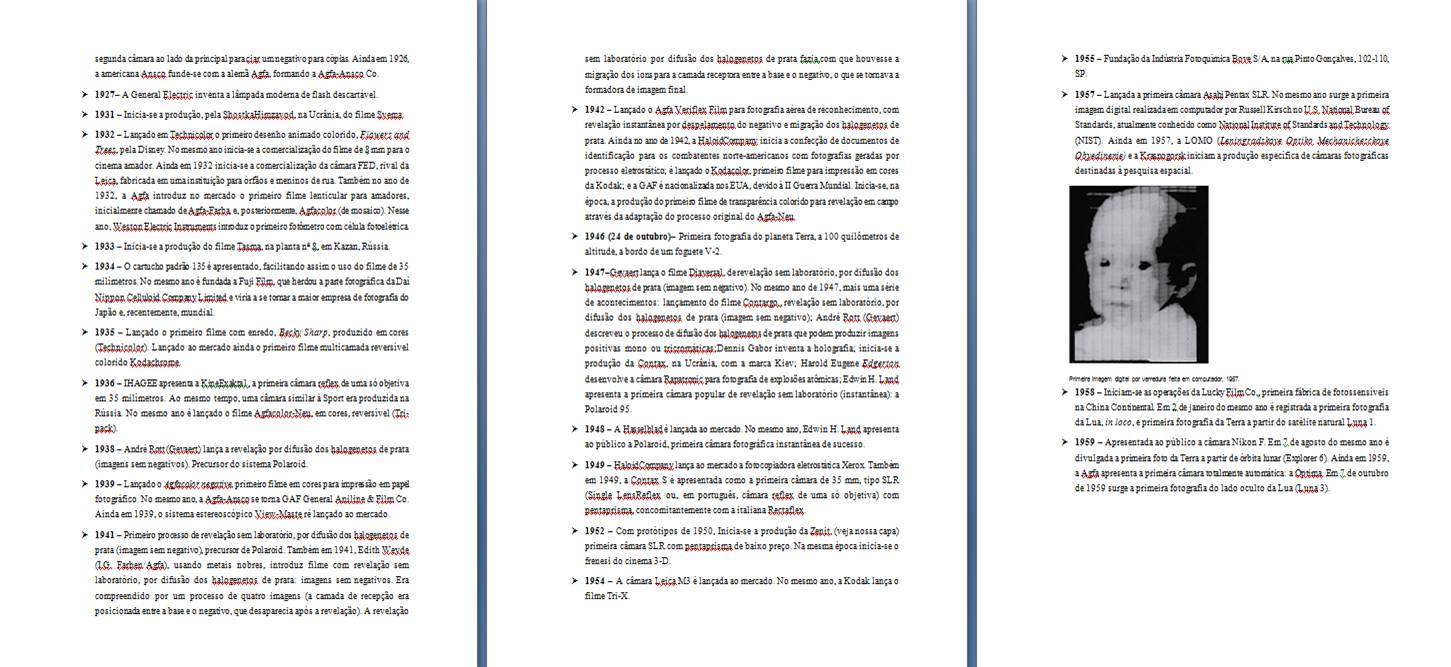1451x667 pixels.
Task: Click the '1954' year heading
Action: 596,580
